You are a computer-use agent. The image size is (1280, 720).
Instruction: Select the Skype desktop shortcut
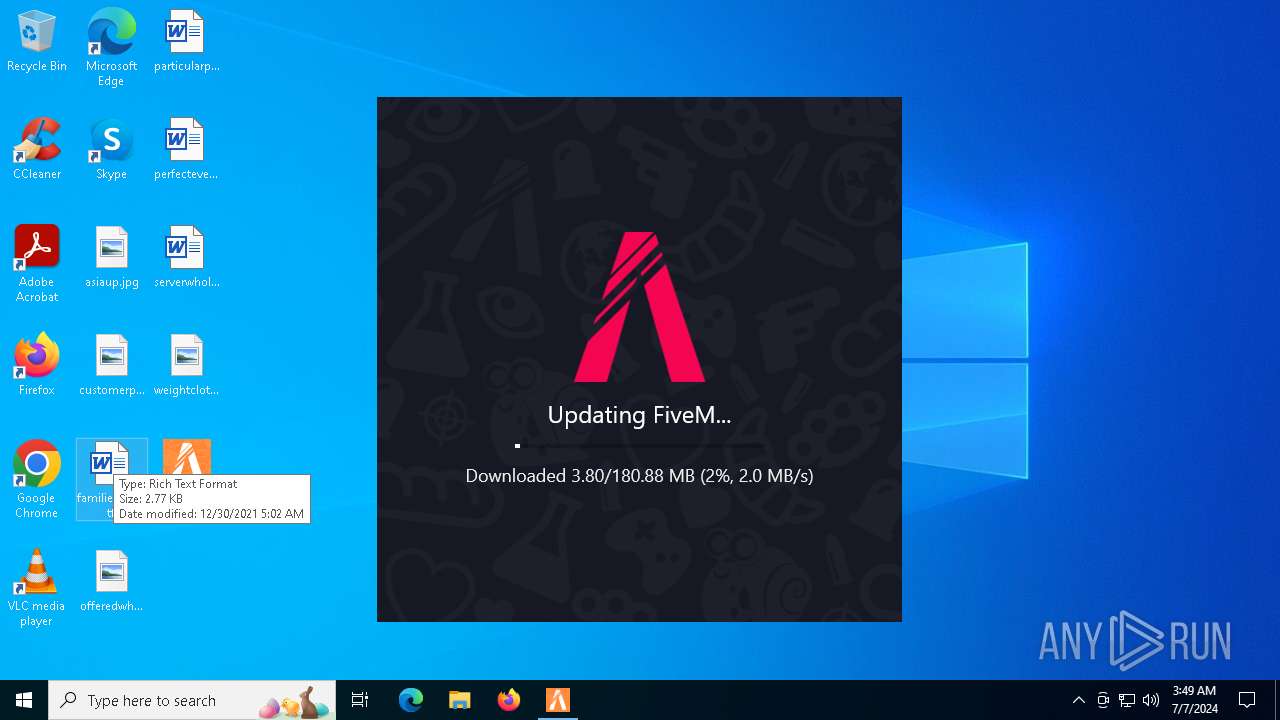111,150
